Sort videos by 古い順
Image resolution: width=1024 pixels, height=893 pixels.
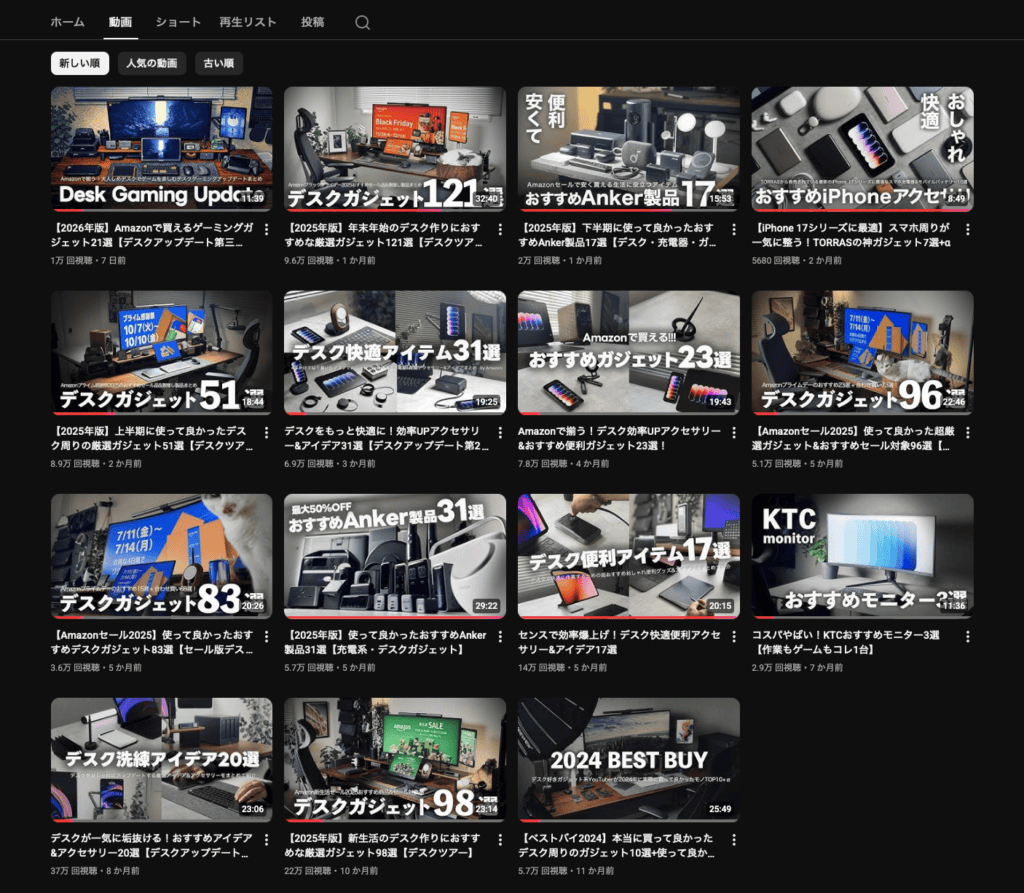(x=219, y=64)
